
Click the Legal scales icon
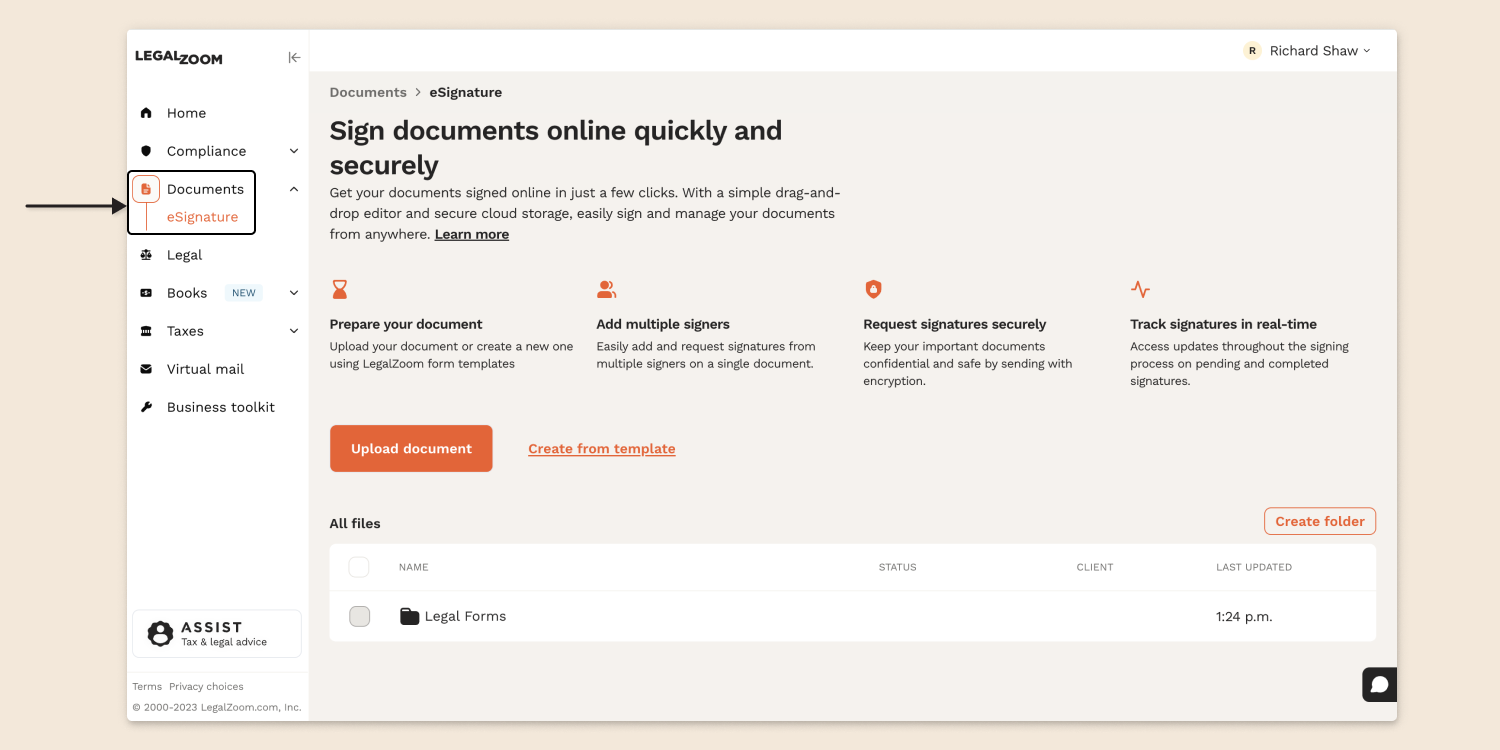146,255
